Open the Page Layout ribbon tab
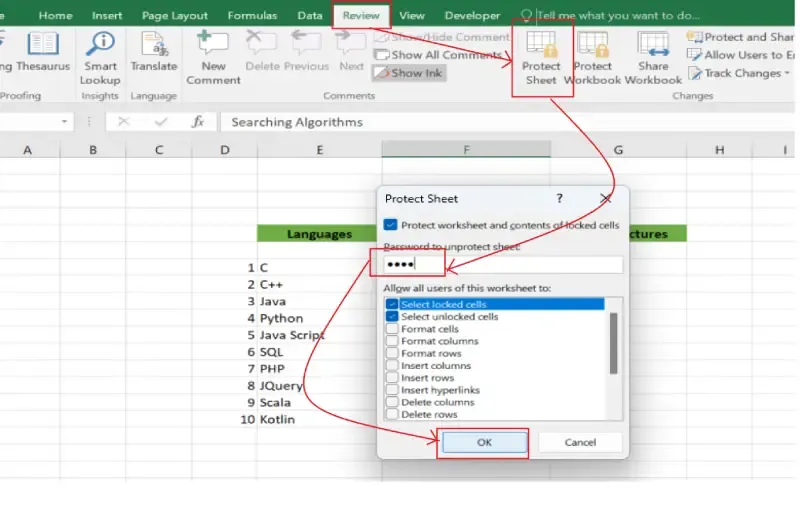This screenshot has height=507, width=800. click(x=174, y=15)
